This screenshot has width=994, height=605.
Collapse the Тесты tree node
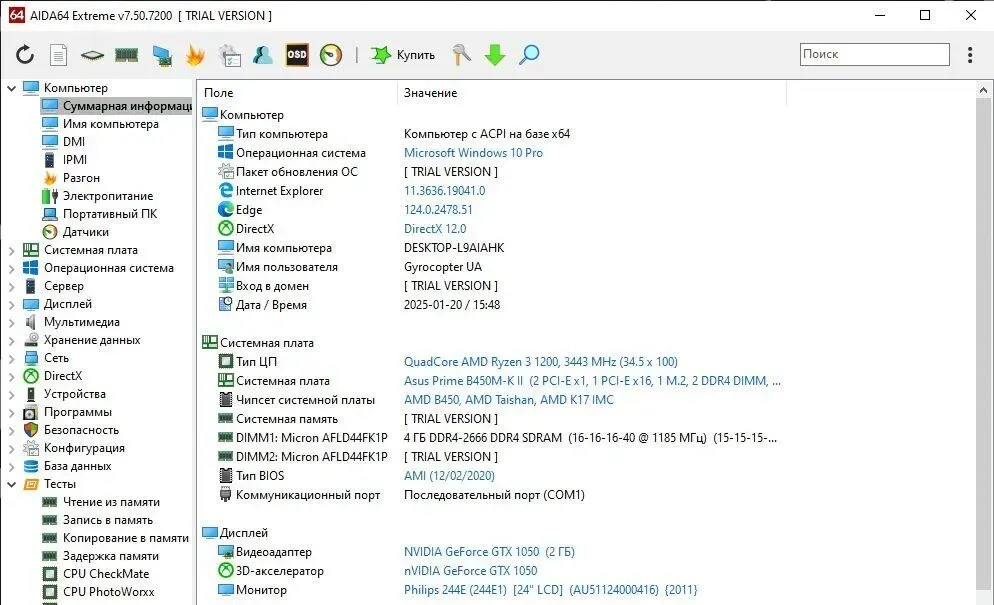(x=12, y=484)
